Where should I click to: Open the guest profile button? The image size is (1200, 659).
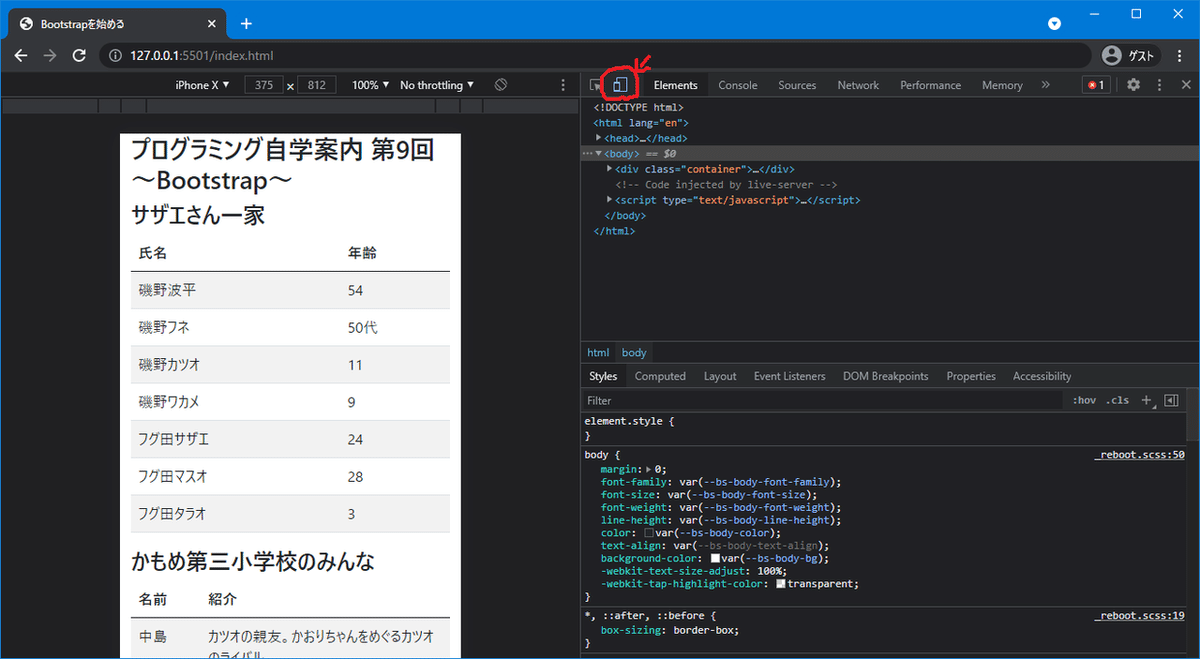(1130, 56)
